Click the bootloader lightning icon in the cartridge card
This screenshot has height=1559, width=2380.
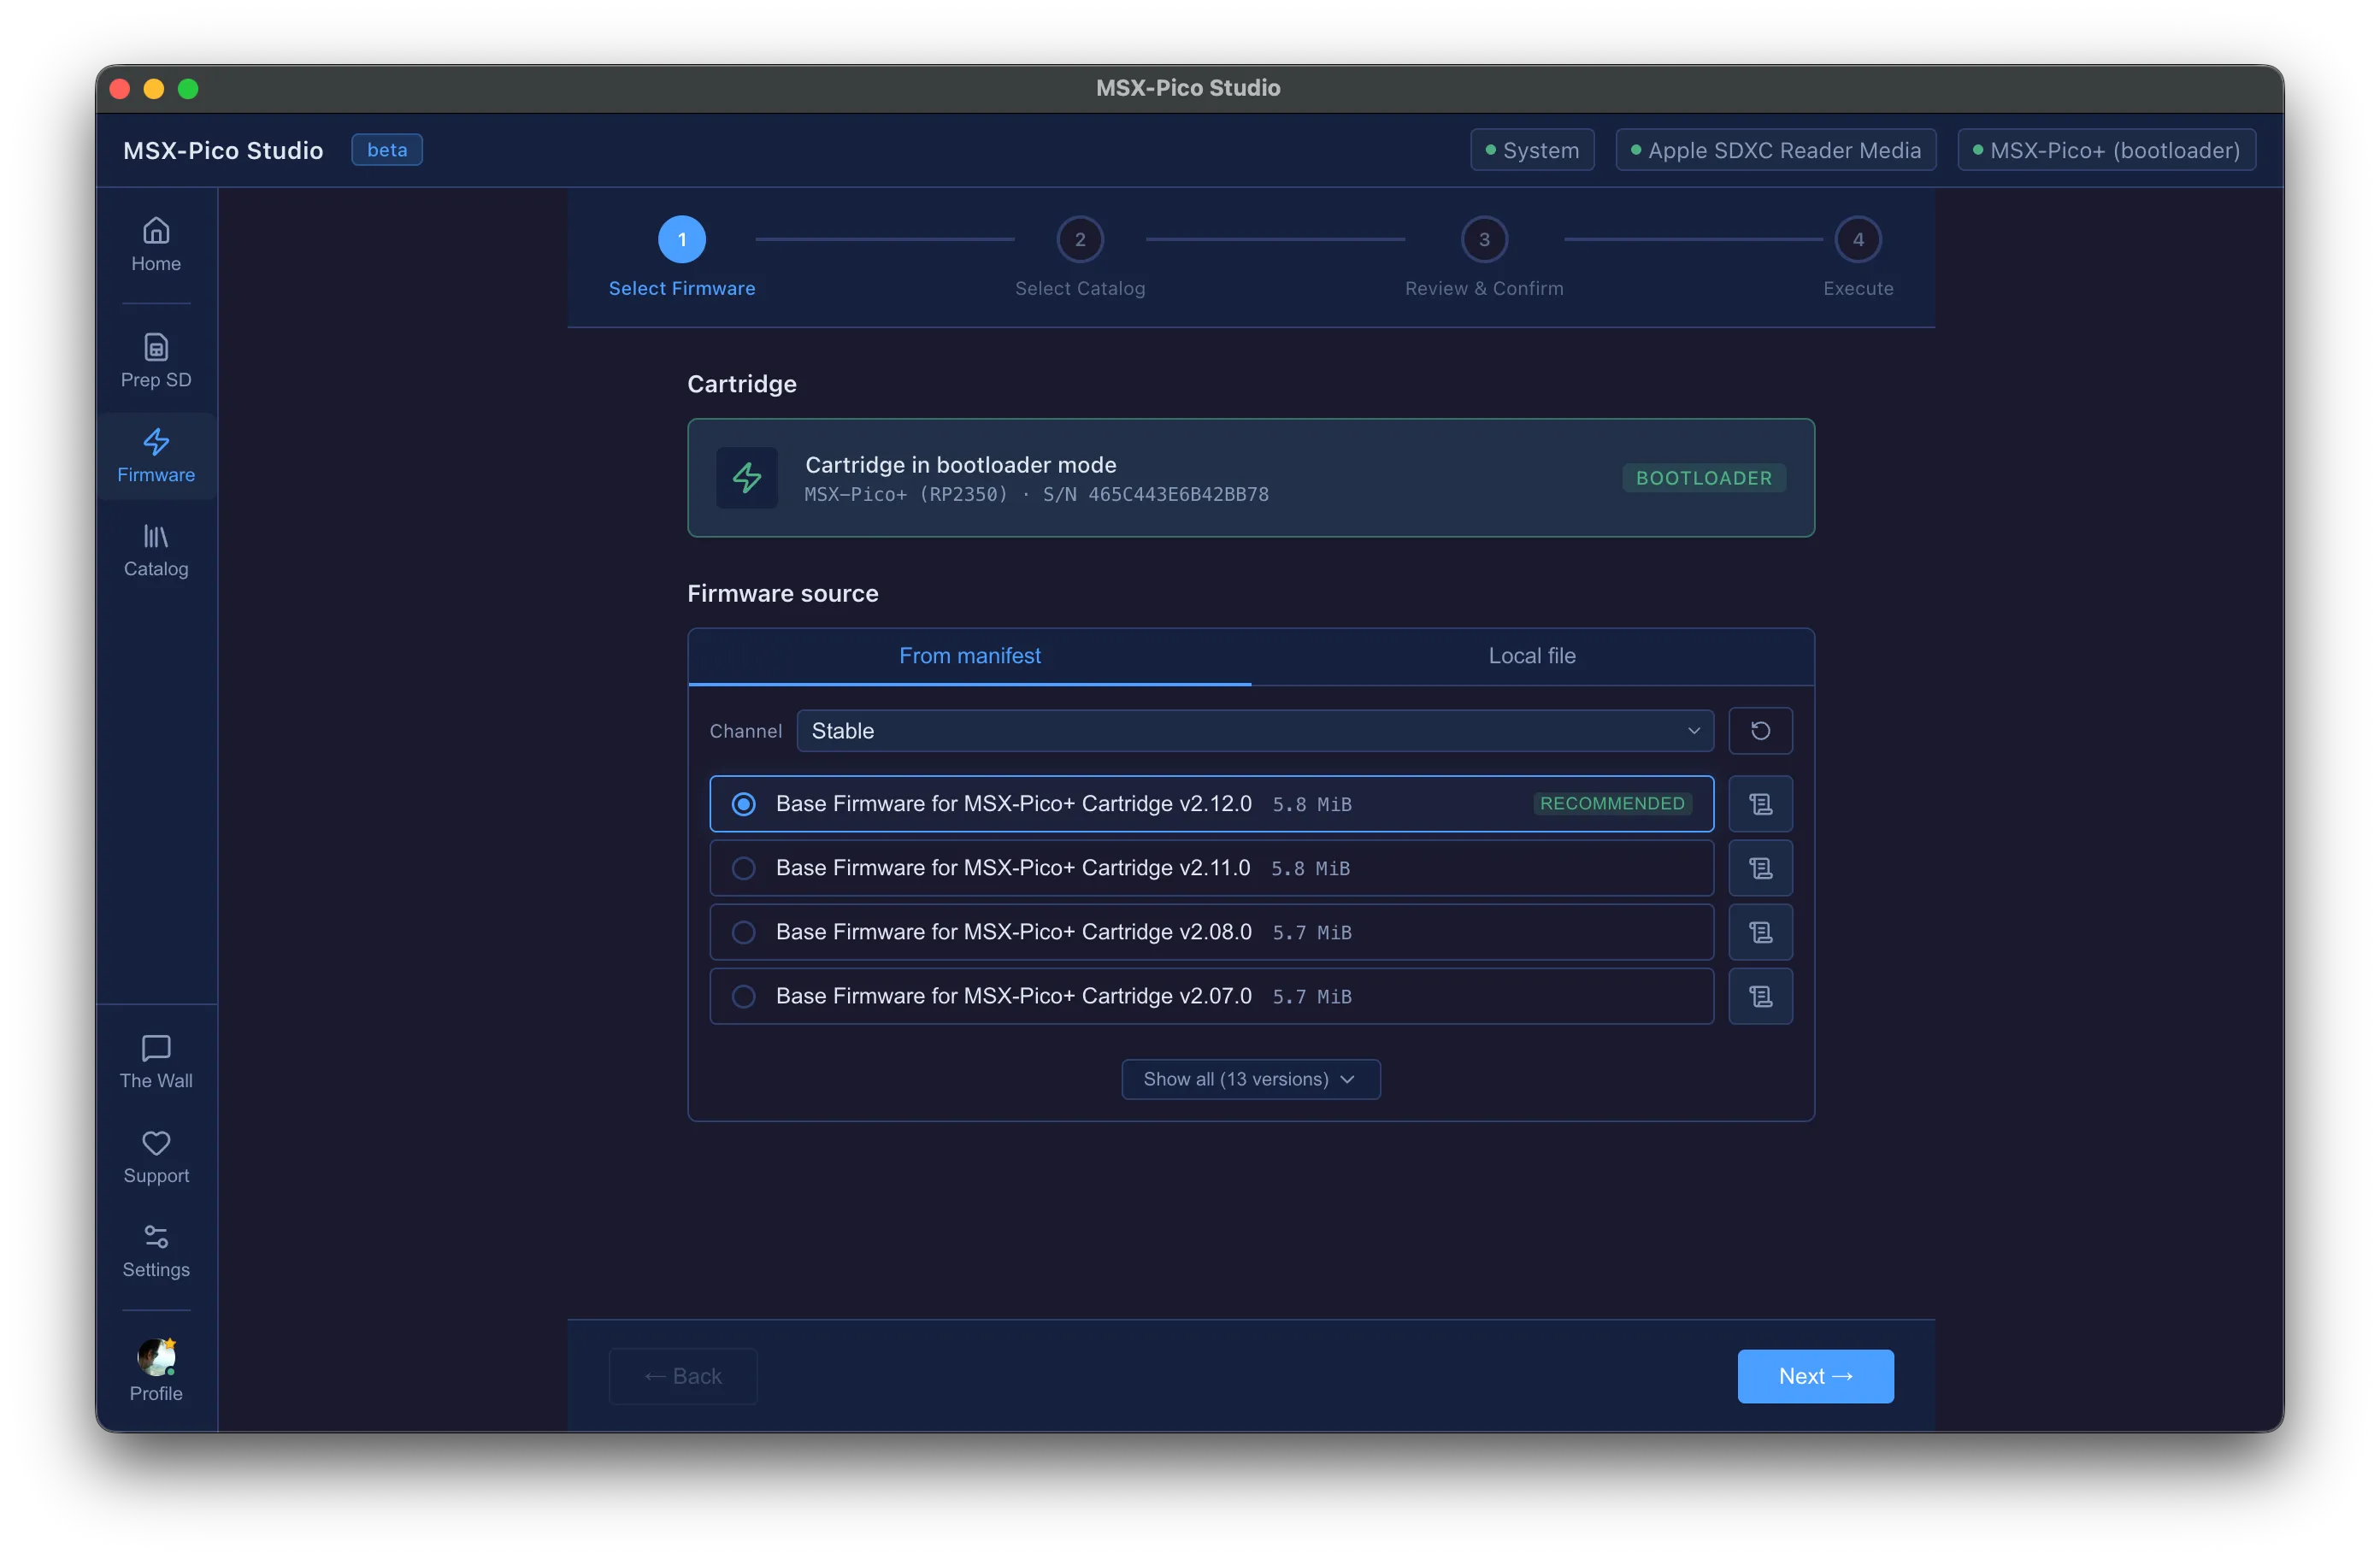coord(747,478)
